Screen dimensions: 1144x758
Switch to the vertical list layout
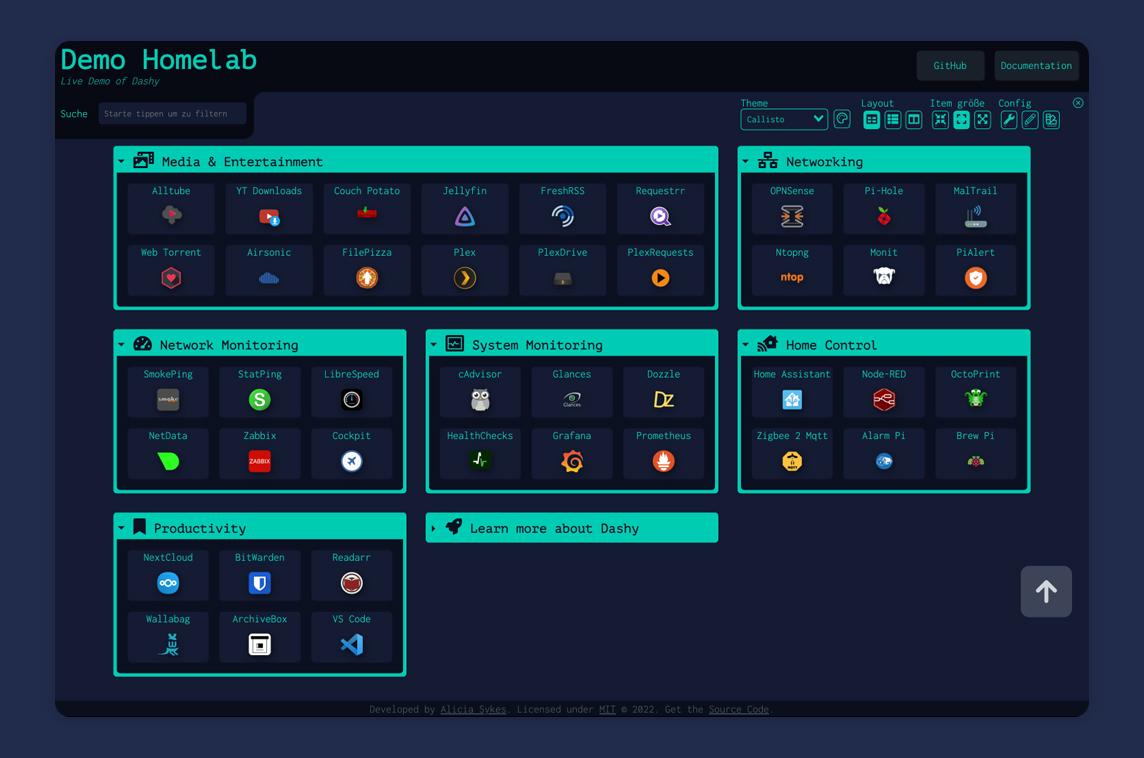892,120
